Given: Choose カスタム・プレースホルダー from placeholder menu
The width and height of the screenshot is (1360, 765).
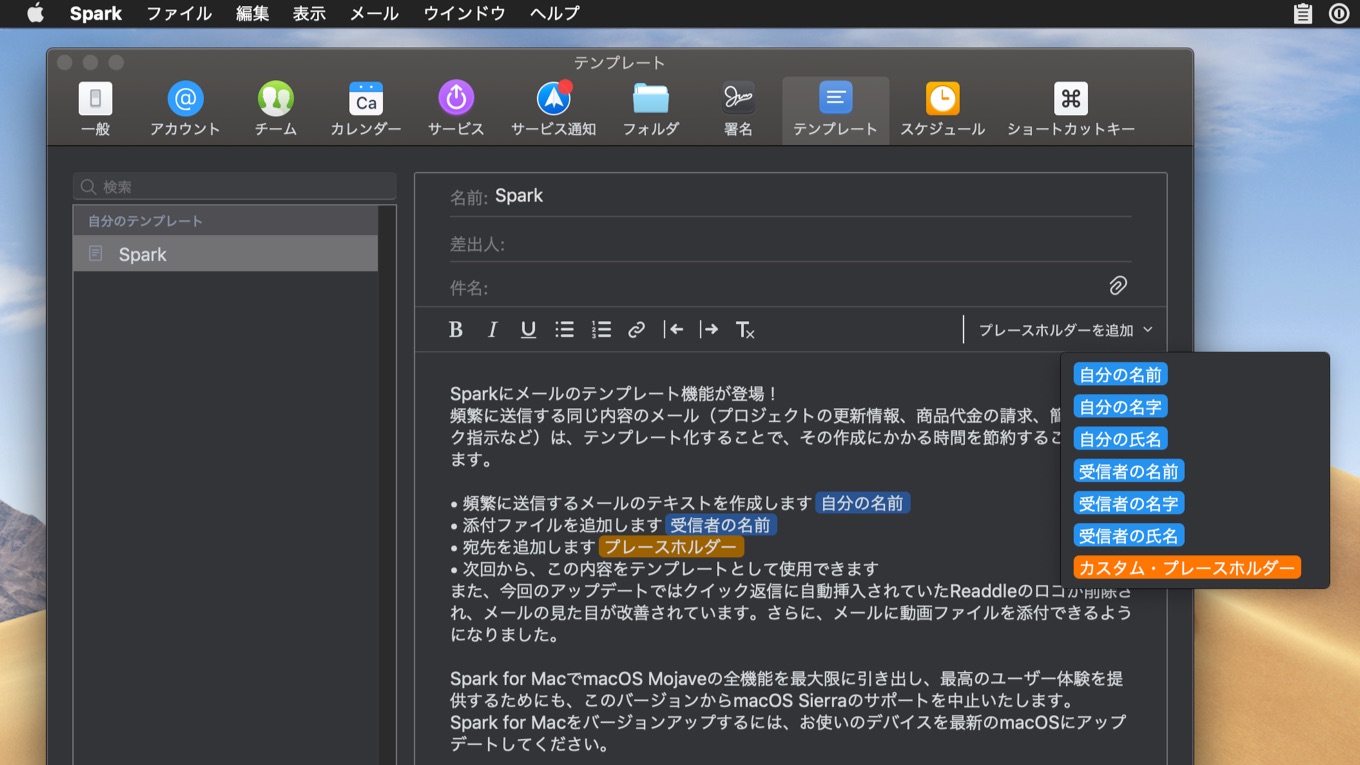Looking at the screenshot, I should coord(1187,568).
